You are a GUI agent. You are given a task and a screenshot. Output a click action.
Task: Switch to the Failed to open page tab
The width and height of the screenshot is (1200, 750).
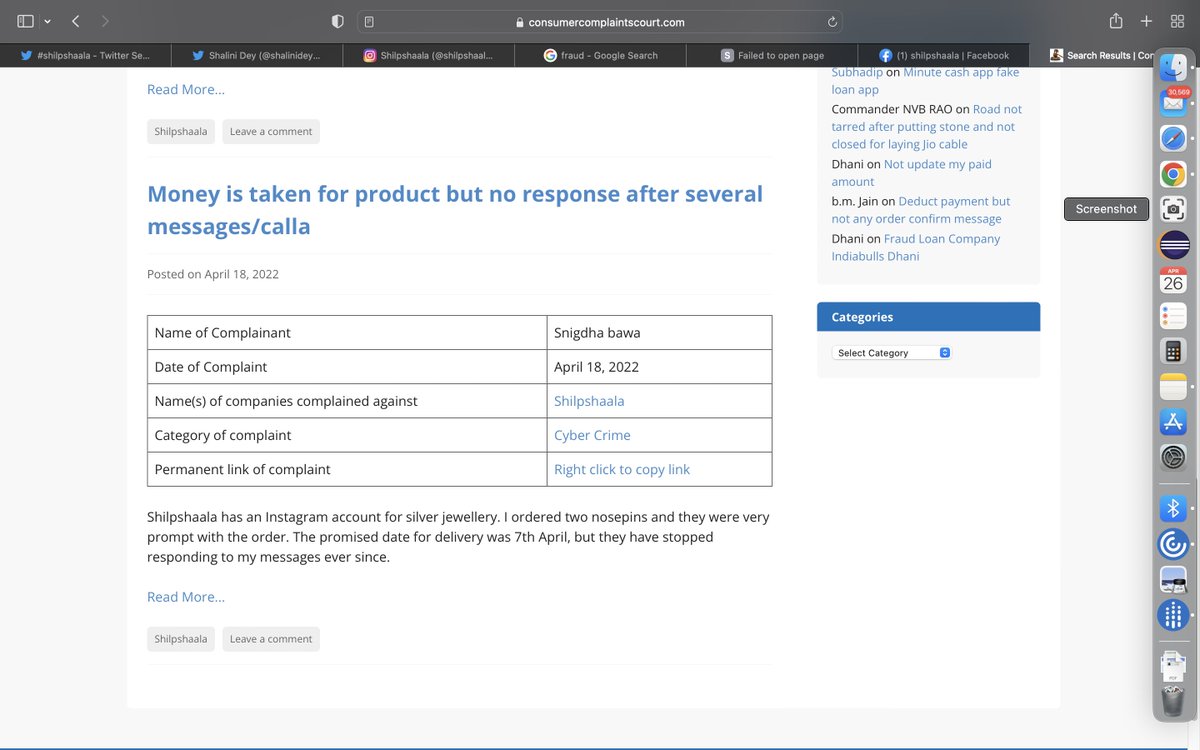(772, 55)
